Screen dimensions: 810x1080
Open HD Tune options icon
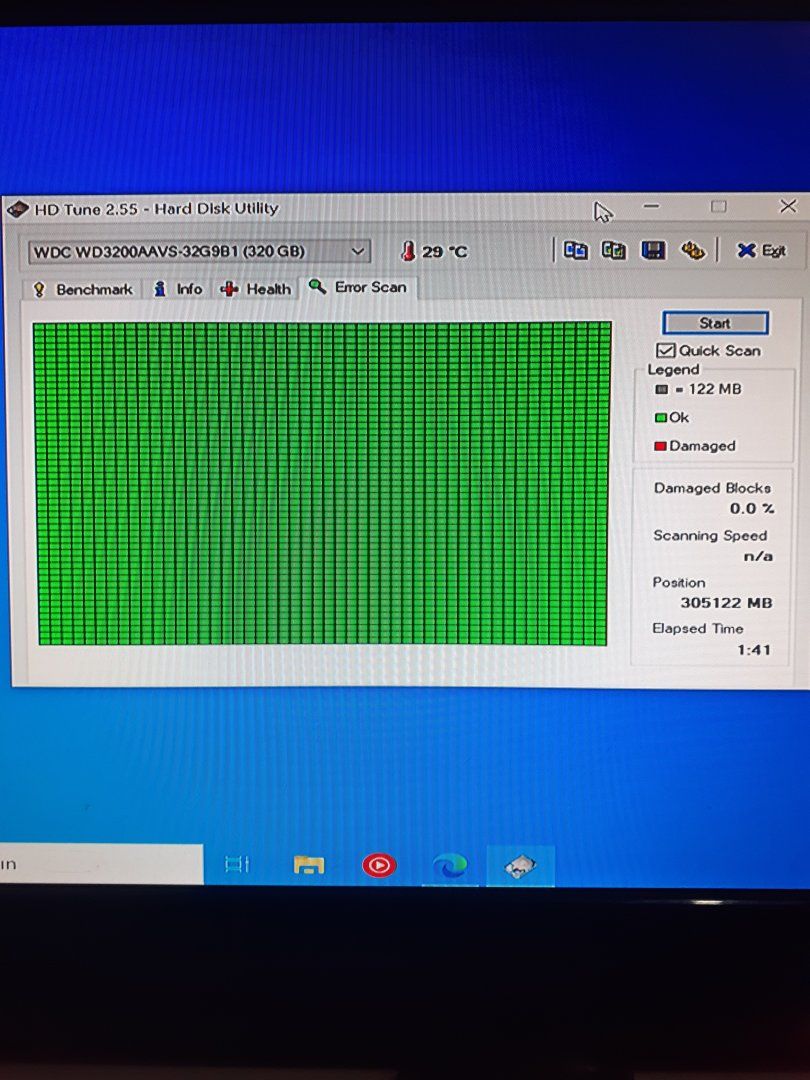tap(692, 250)
